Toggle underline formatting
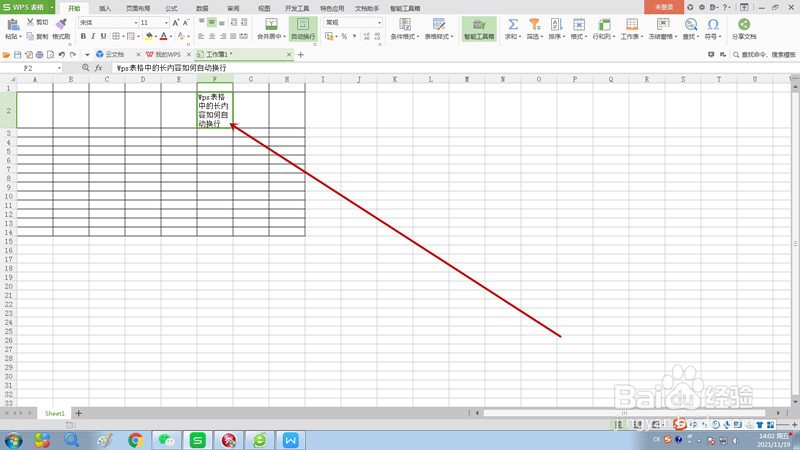The width and height of the screenshot is (800, 450). (x=103, y=36)
